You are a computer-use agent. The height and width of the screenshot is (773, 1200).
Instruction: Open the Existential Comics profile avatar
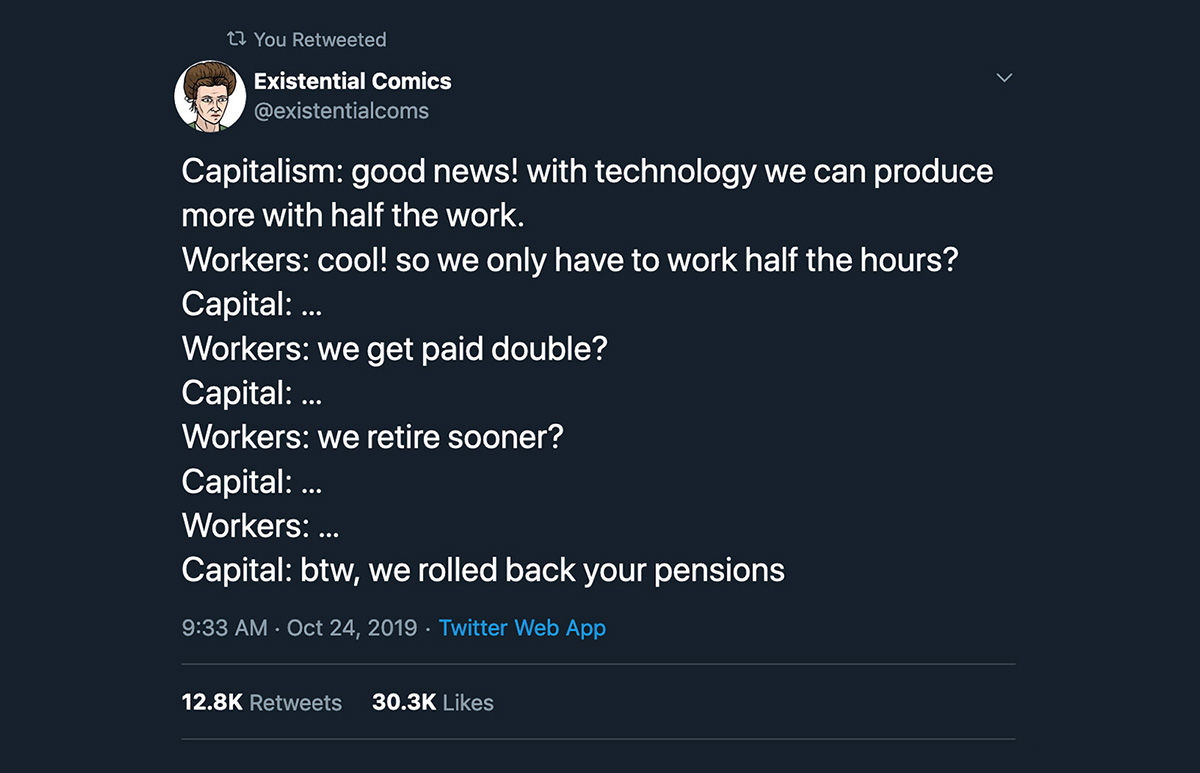(210, 96)
